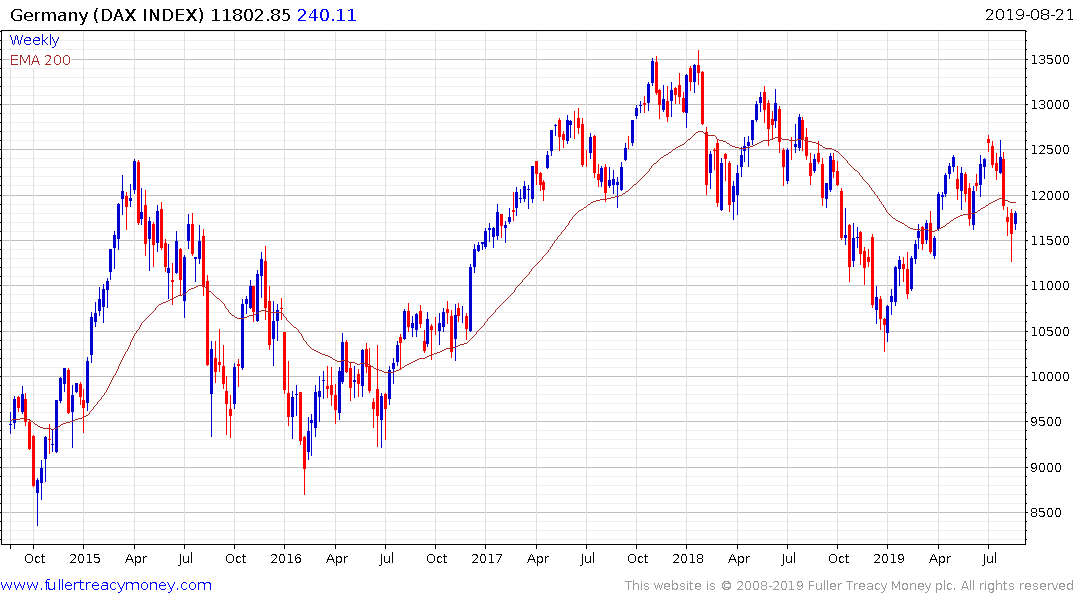Click the blue change value 240.11
1075x600 pixels.
pyautogui.click(x=327, y=15)
